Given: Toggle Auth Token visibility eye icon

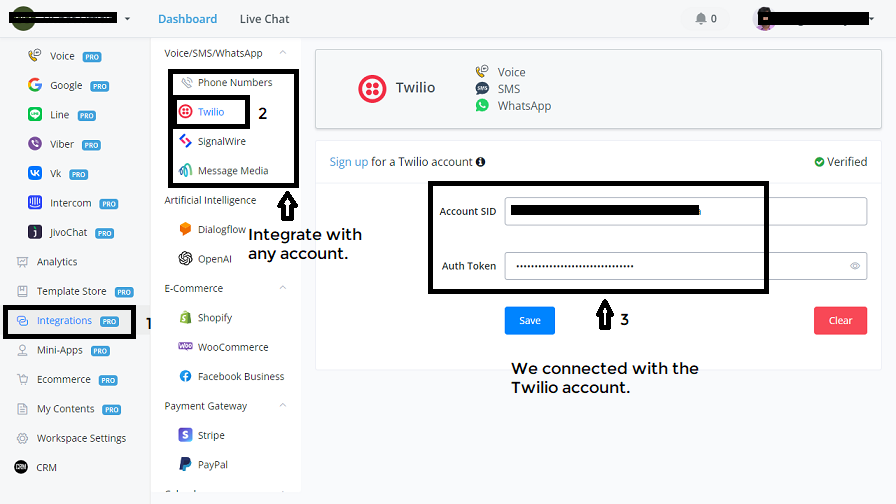Looking at the screenshot, I should [855, 266].
